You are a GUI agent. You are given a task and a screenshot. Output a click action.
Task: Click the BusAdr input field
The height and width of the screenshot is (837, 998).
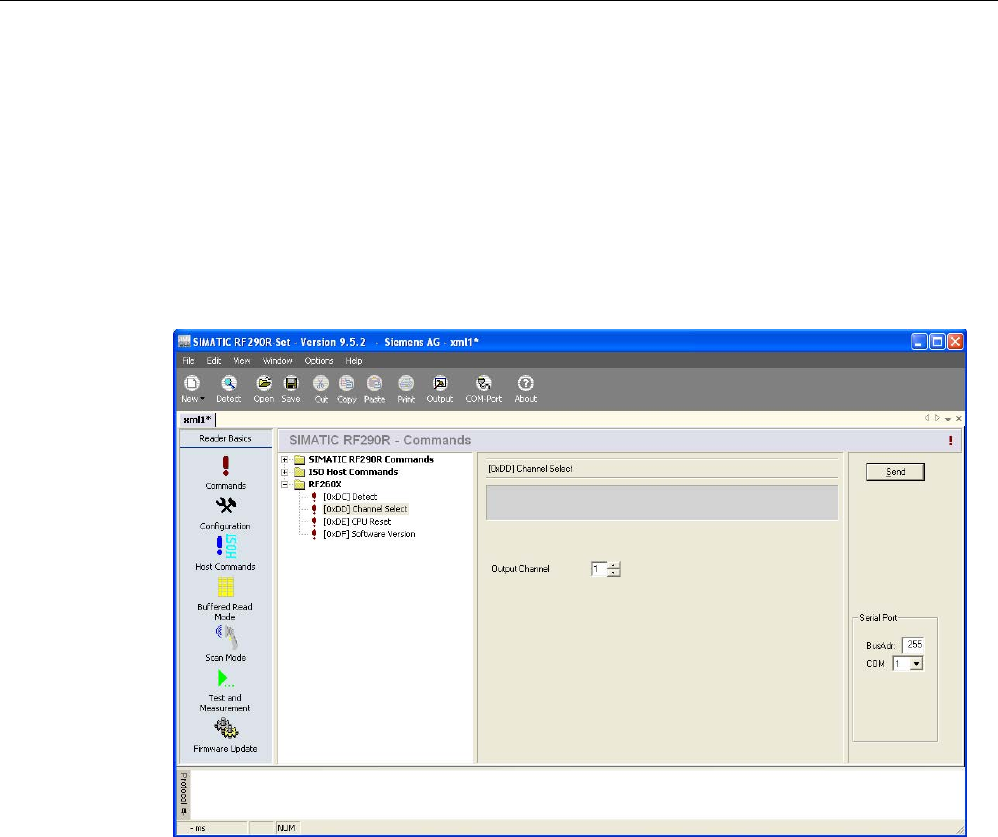tap(913, 645)
